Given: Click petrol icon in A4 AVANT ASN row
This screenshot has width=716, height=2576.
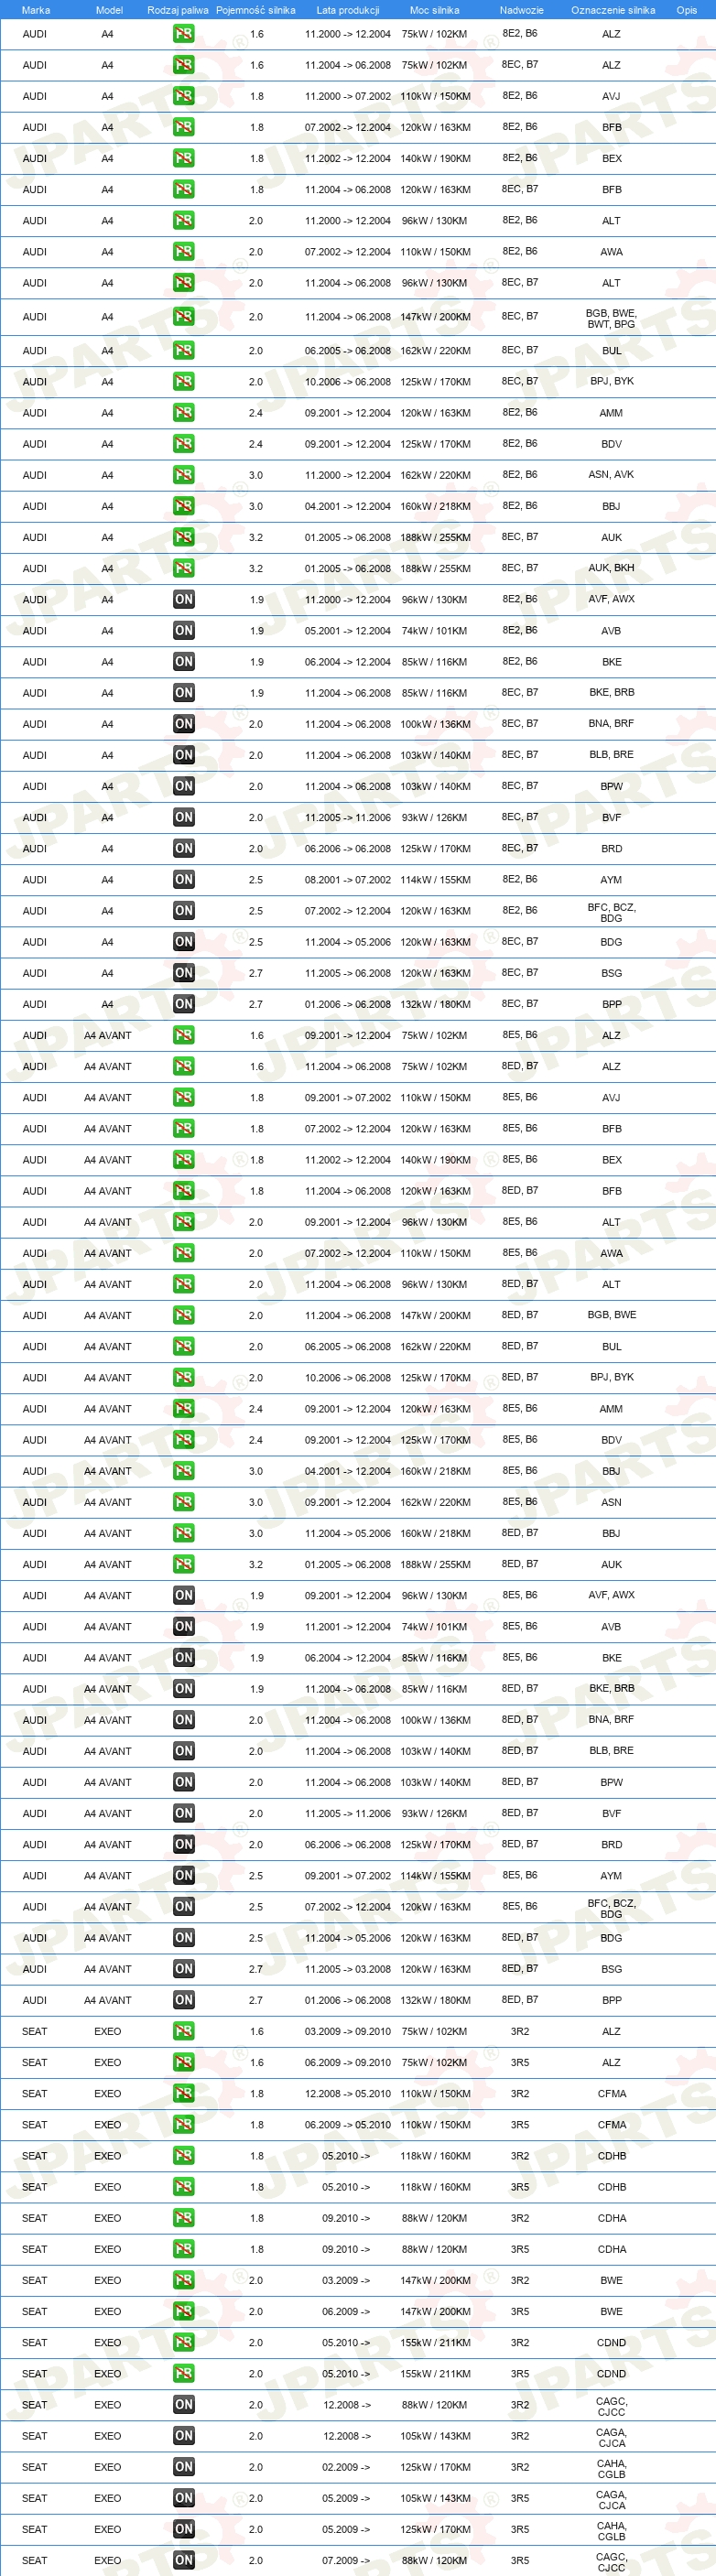Looking at the screenshot, I should coord(183,1502).
